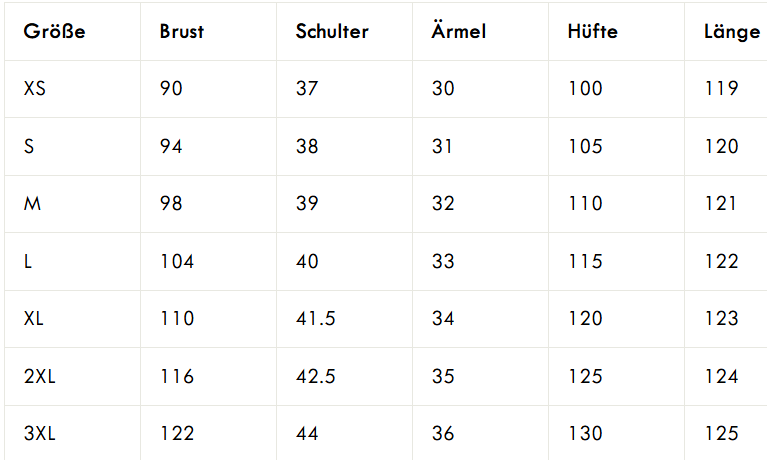
Task: Click the Schulter column header
Action: pos(332,31)
